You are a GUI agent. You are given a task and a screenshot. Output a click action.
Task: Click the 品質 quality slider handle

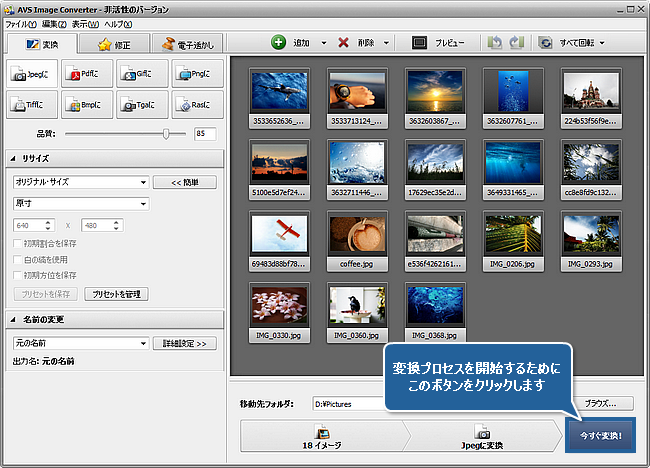coord(167,133)
